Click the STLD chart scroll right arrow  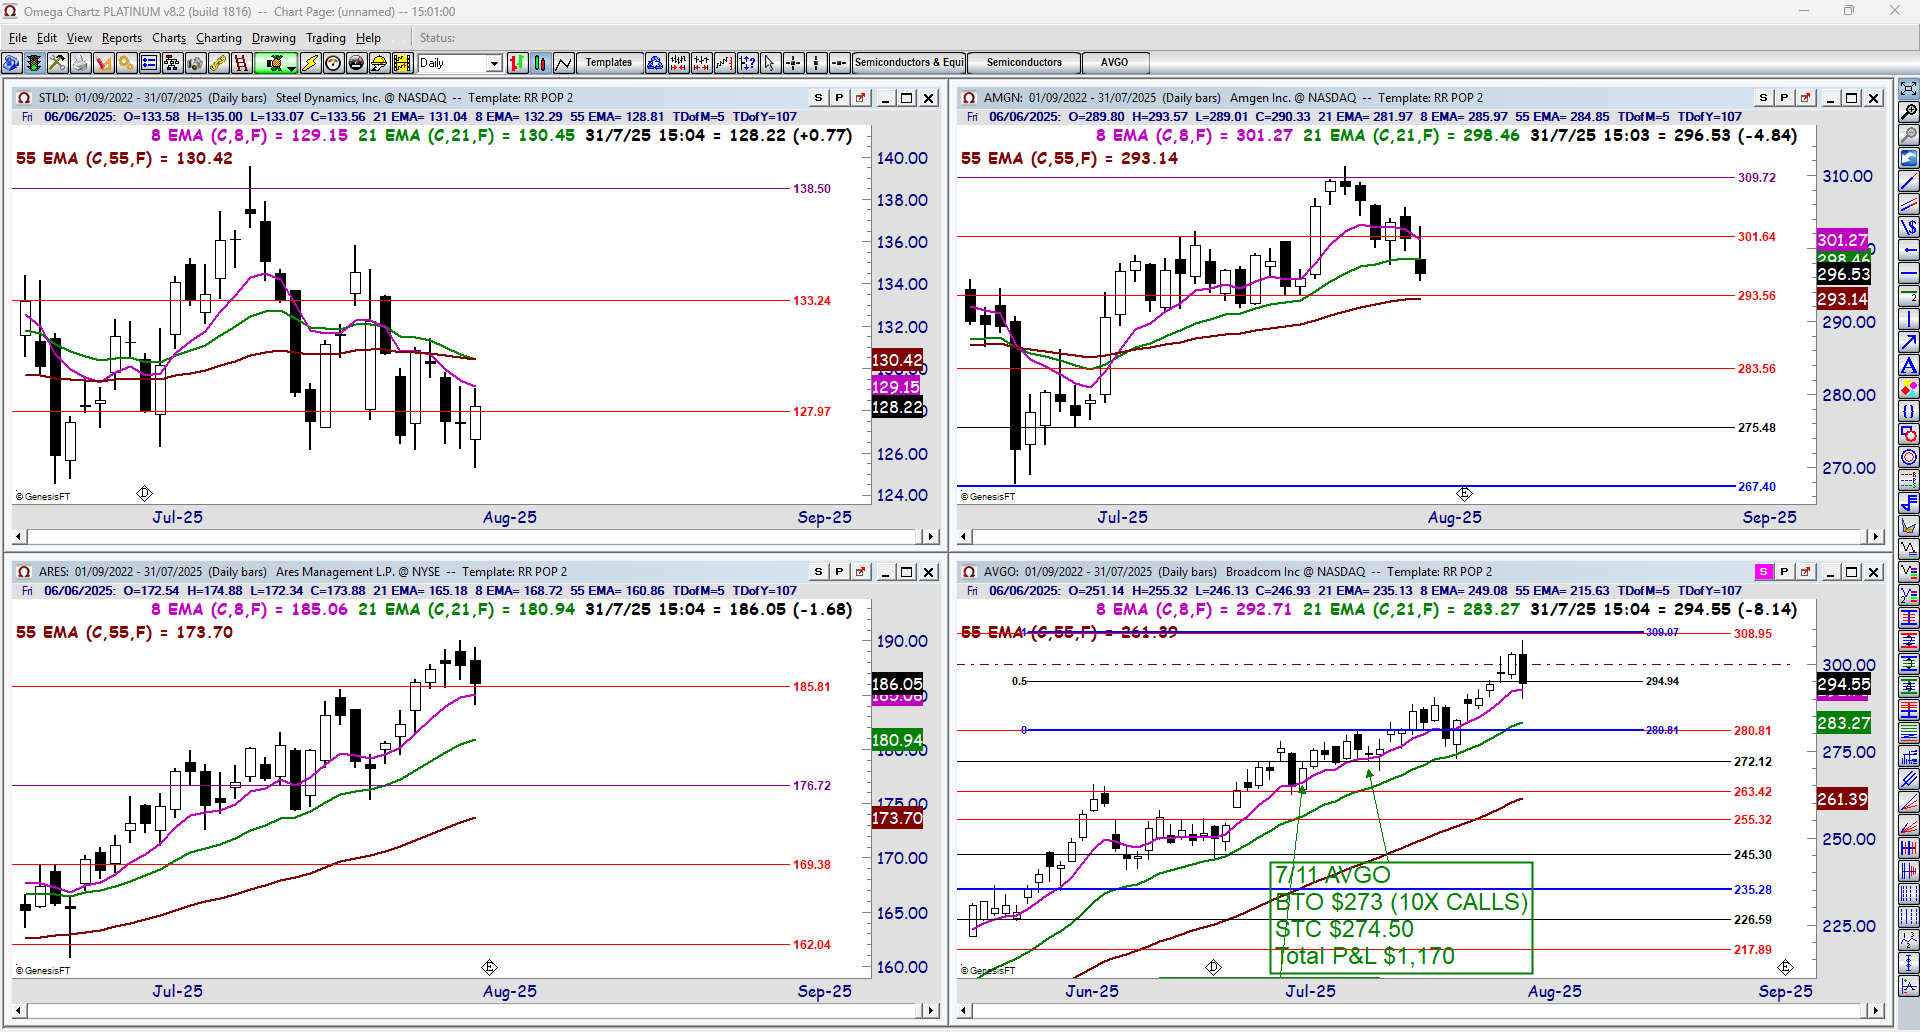pyautogui.click(x=930, y=537)
